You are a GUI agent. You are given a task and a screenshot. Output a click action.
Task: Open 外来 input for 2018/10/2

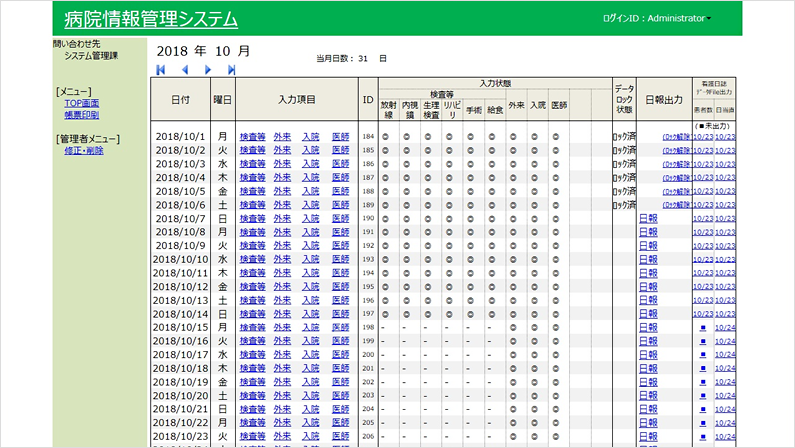click(282, 151)
